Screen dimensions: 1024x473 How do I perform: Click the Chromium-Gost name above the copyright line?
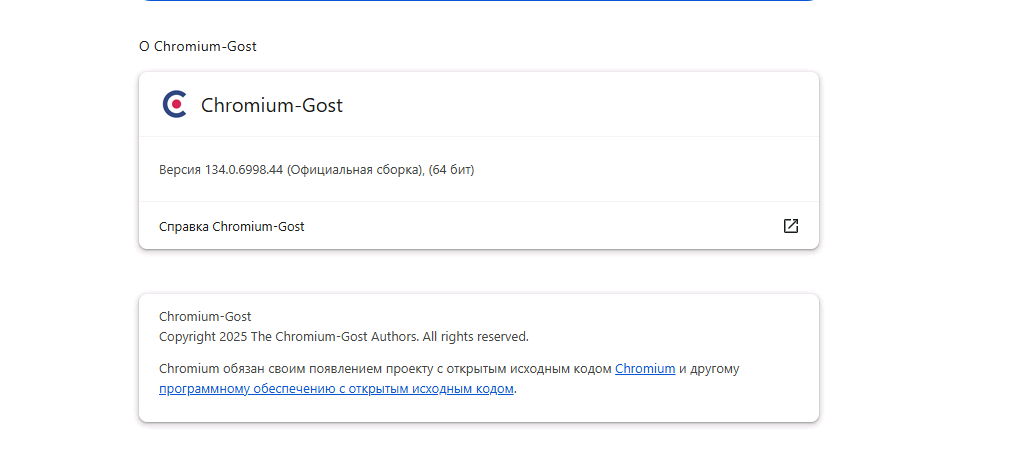point(205,316)
